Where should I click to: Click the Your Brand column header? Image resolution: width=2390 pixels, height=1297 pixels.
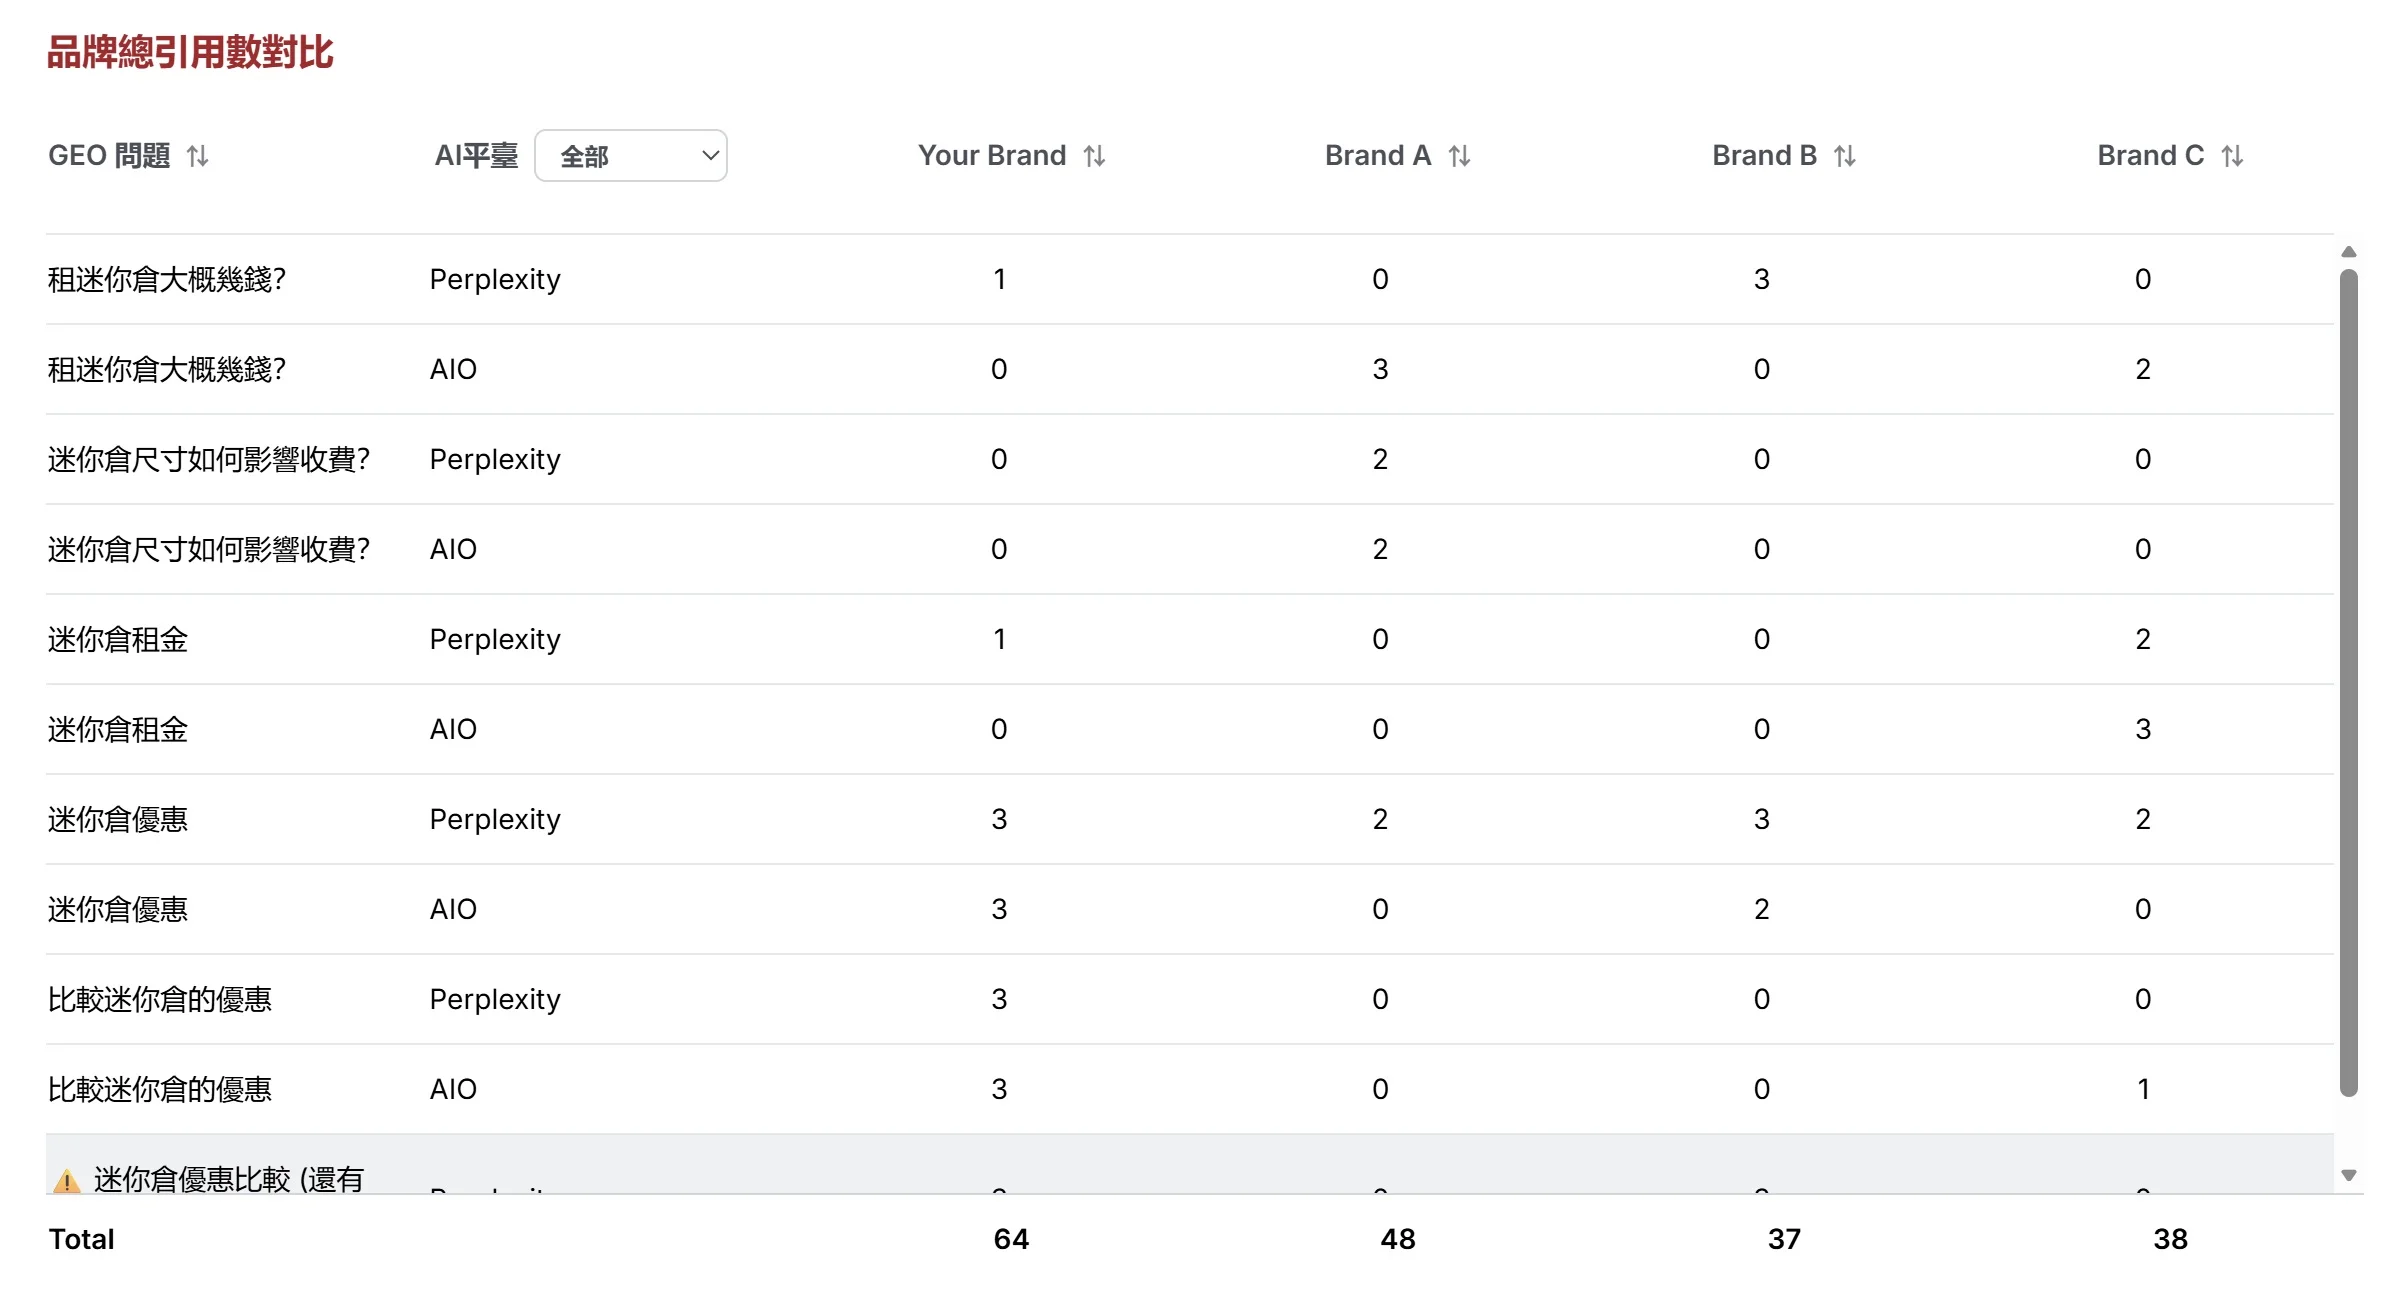pyautogui.click(x=991, y=156)
